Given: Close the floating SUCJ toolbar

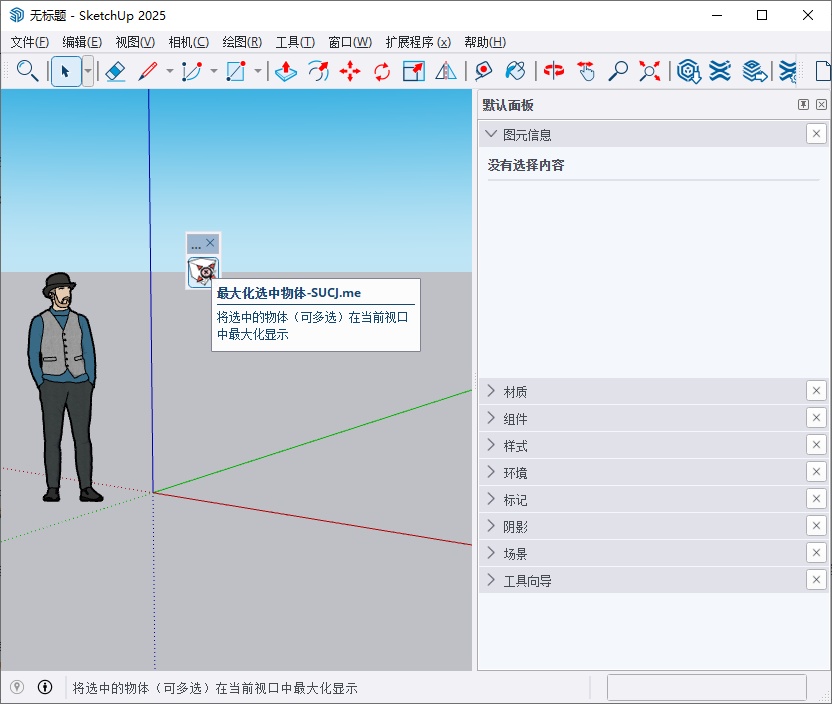Looking at the screenshot, I should [210, 242].
